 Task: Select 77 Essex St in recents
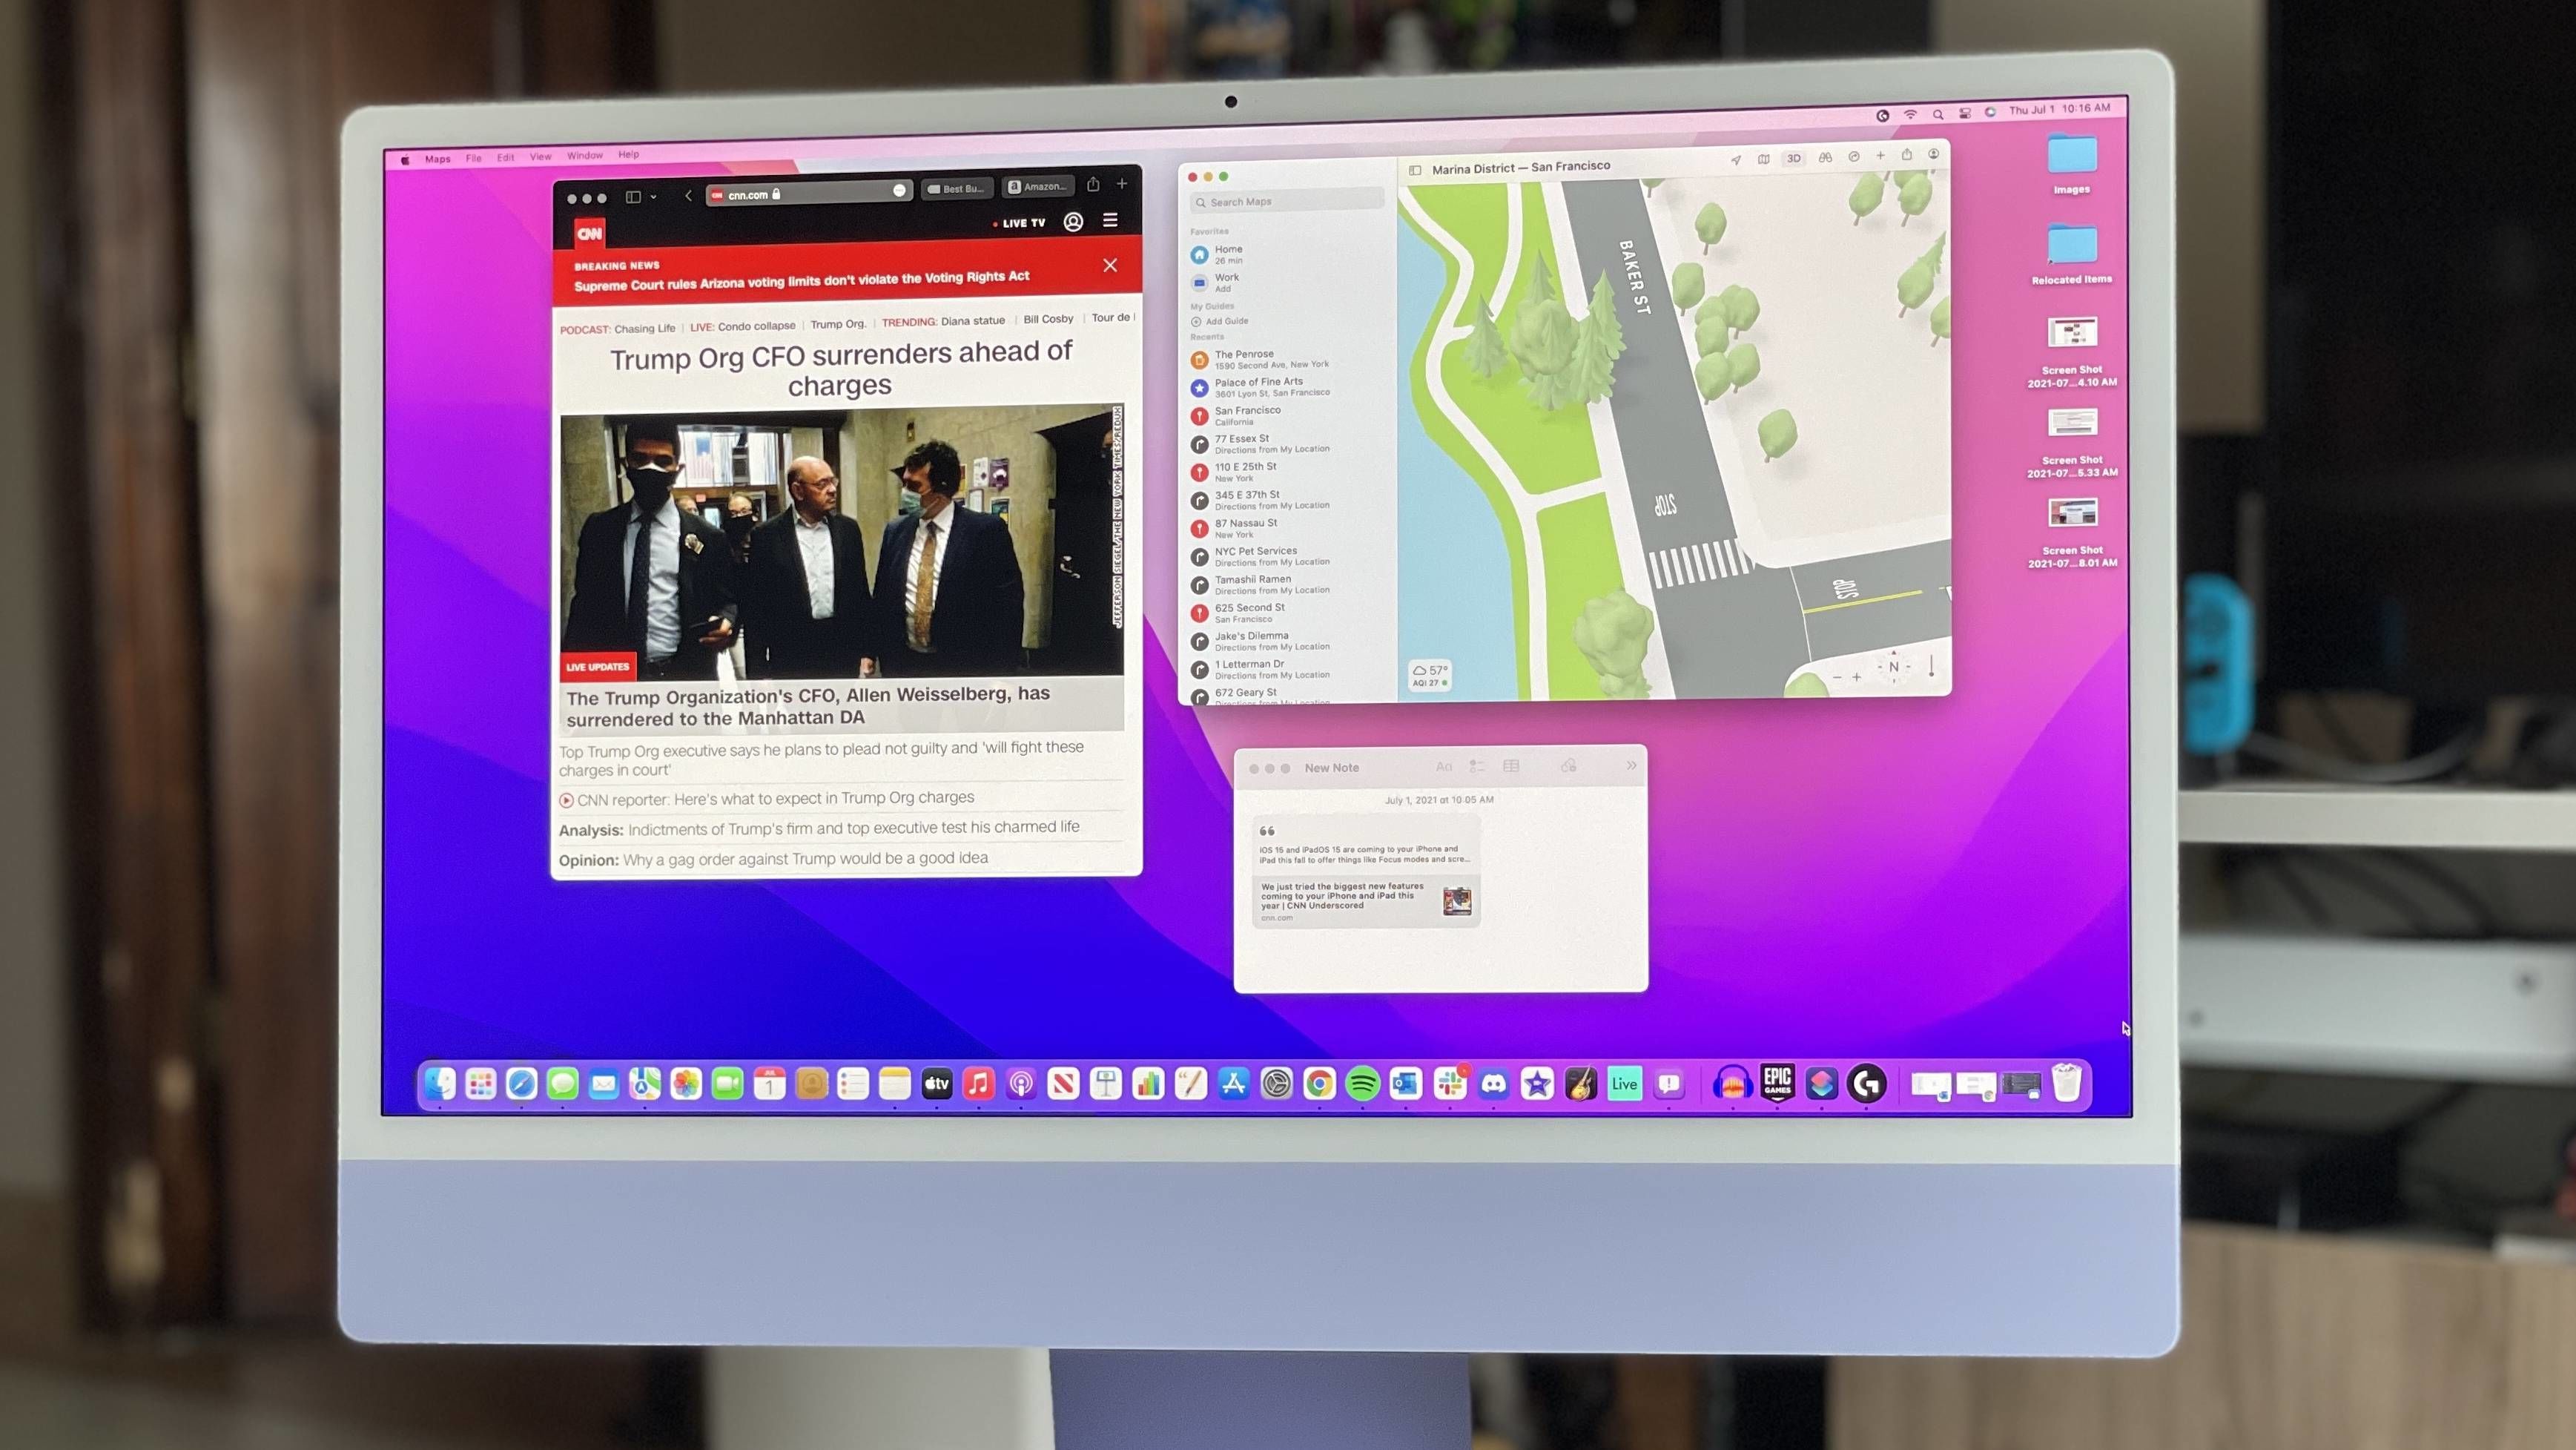tap(1288, 443)
